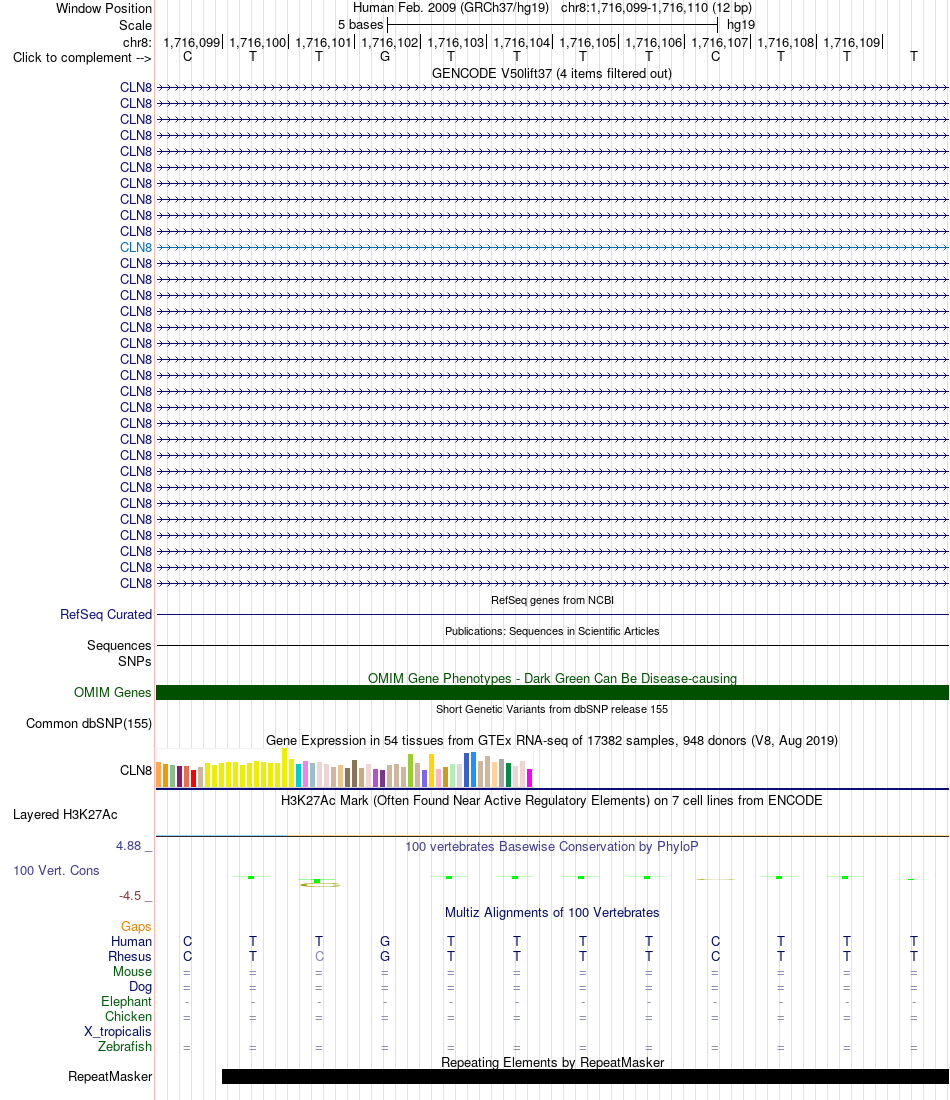Image resolution: width=950 pixels, height=1100 pixels.
Task: Click 'Human Feb. 2009 (GRCh37/hg19)' assembly text
Action: tap(450, 8)
